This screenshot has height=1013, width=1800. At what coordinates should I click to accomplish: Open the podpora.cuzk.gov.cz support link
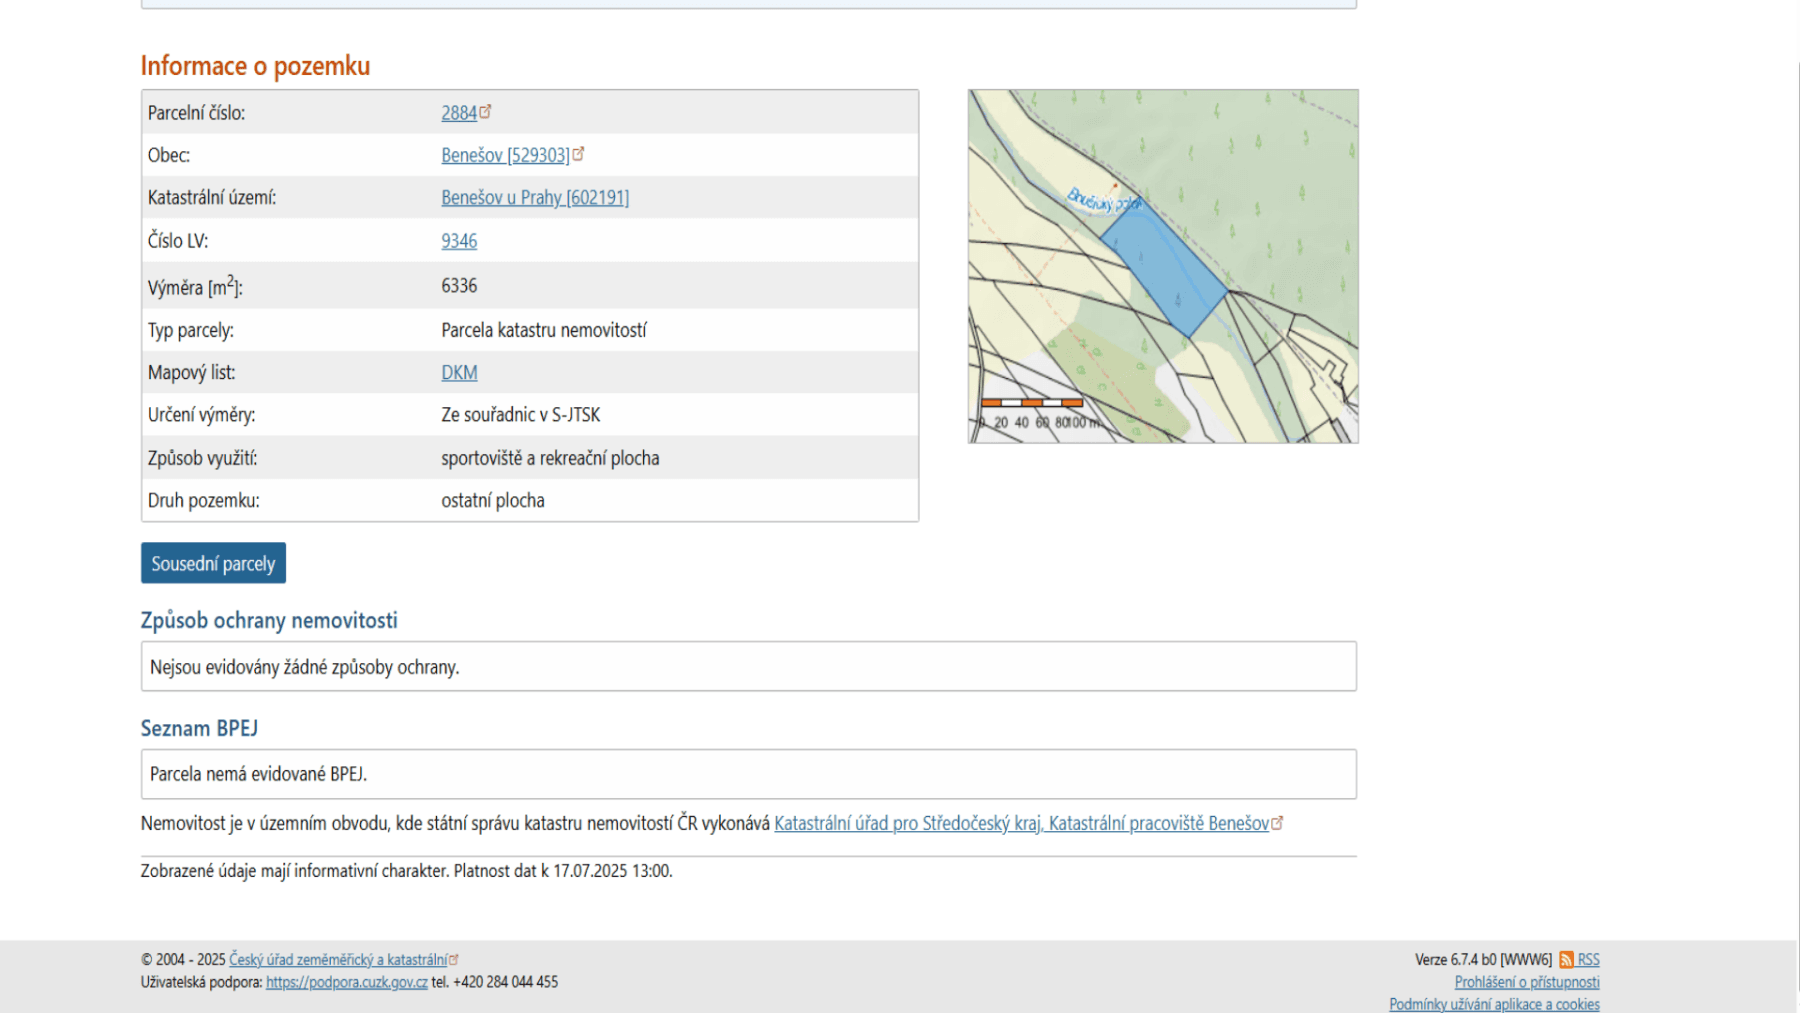pyautogui.click(x=346, y=982)
